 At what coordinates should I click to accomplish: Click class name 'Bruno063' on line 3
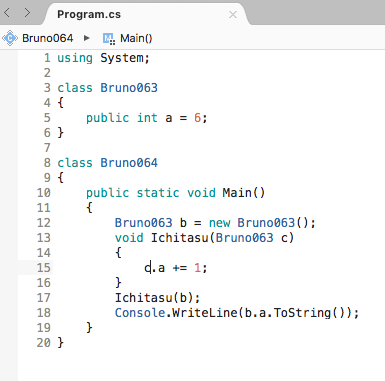coord(129,88)
